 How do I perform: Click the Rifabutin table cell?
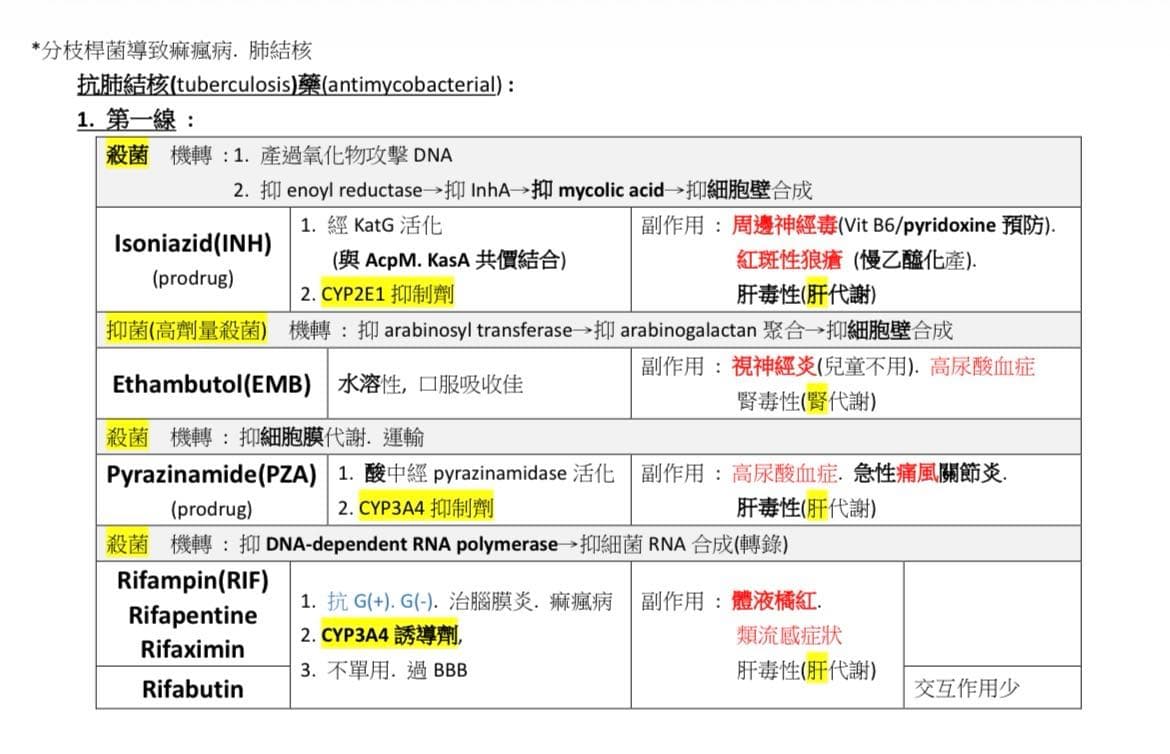tap(193, 688)
